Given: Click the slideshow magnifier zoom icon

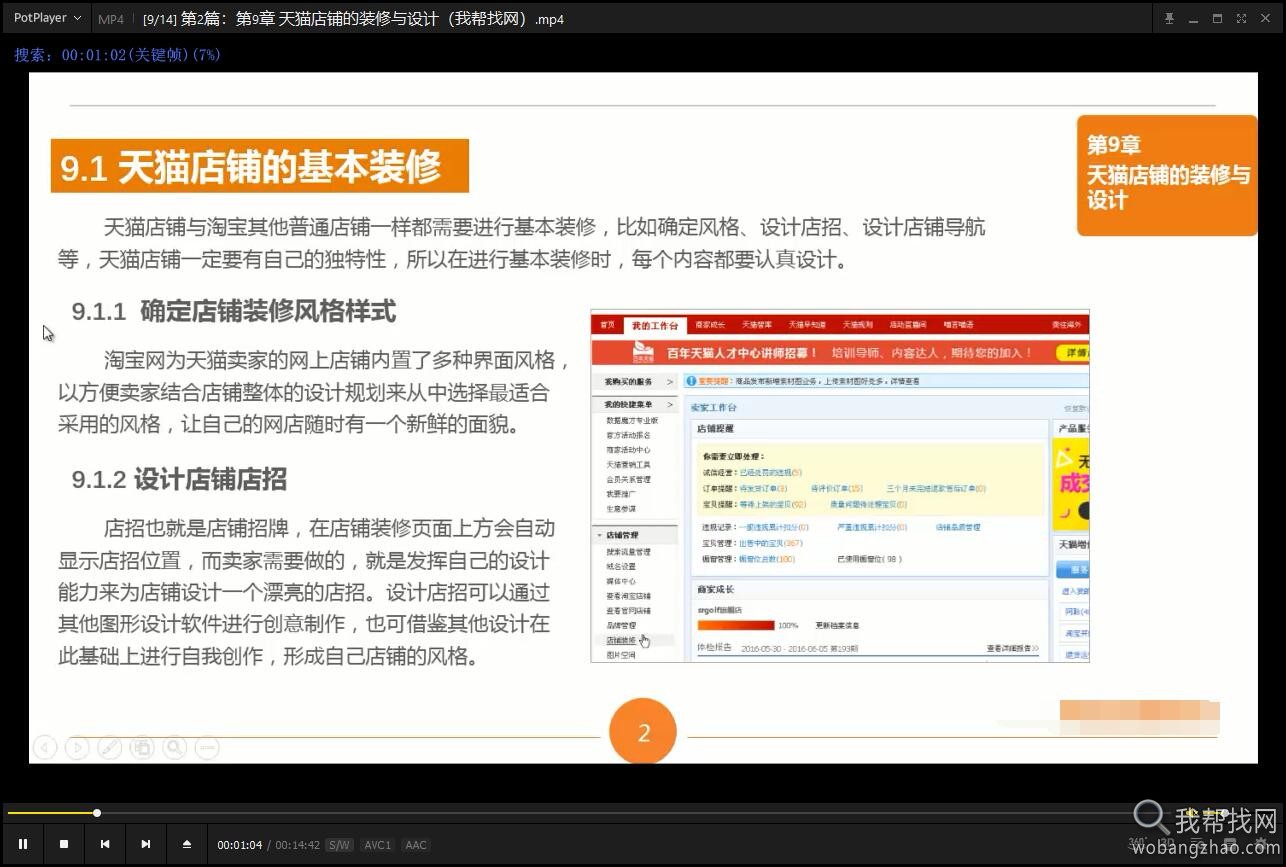Looking at the screenshot, I should [174, 747].
